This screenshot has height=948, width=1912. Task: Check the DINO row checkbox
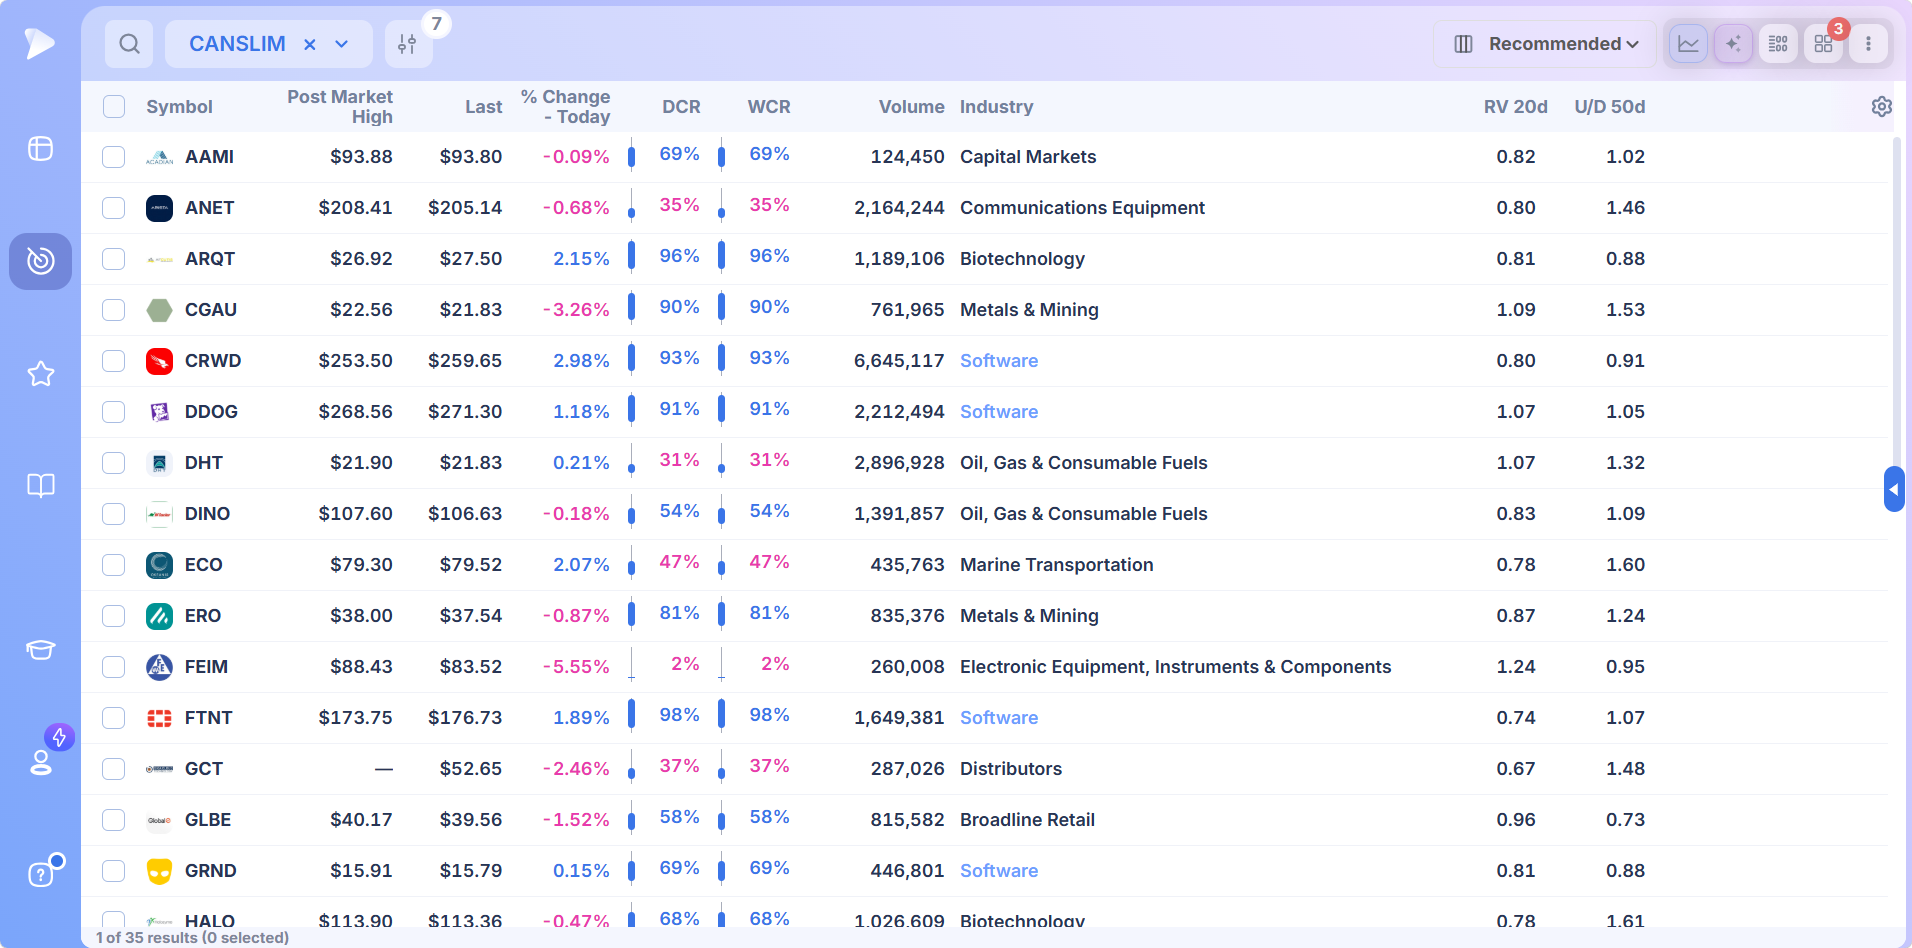tap(114, 514)
